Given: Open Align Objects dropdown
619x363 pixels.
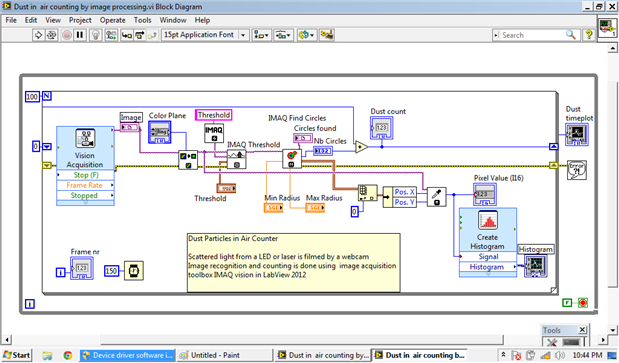Looking at the screenshot, I should coord(261,35).
